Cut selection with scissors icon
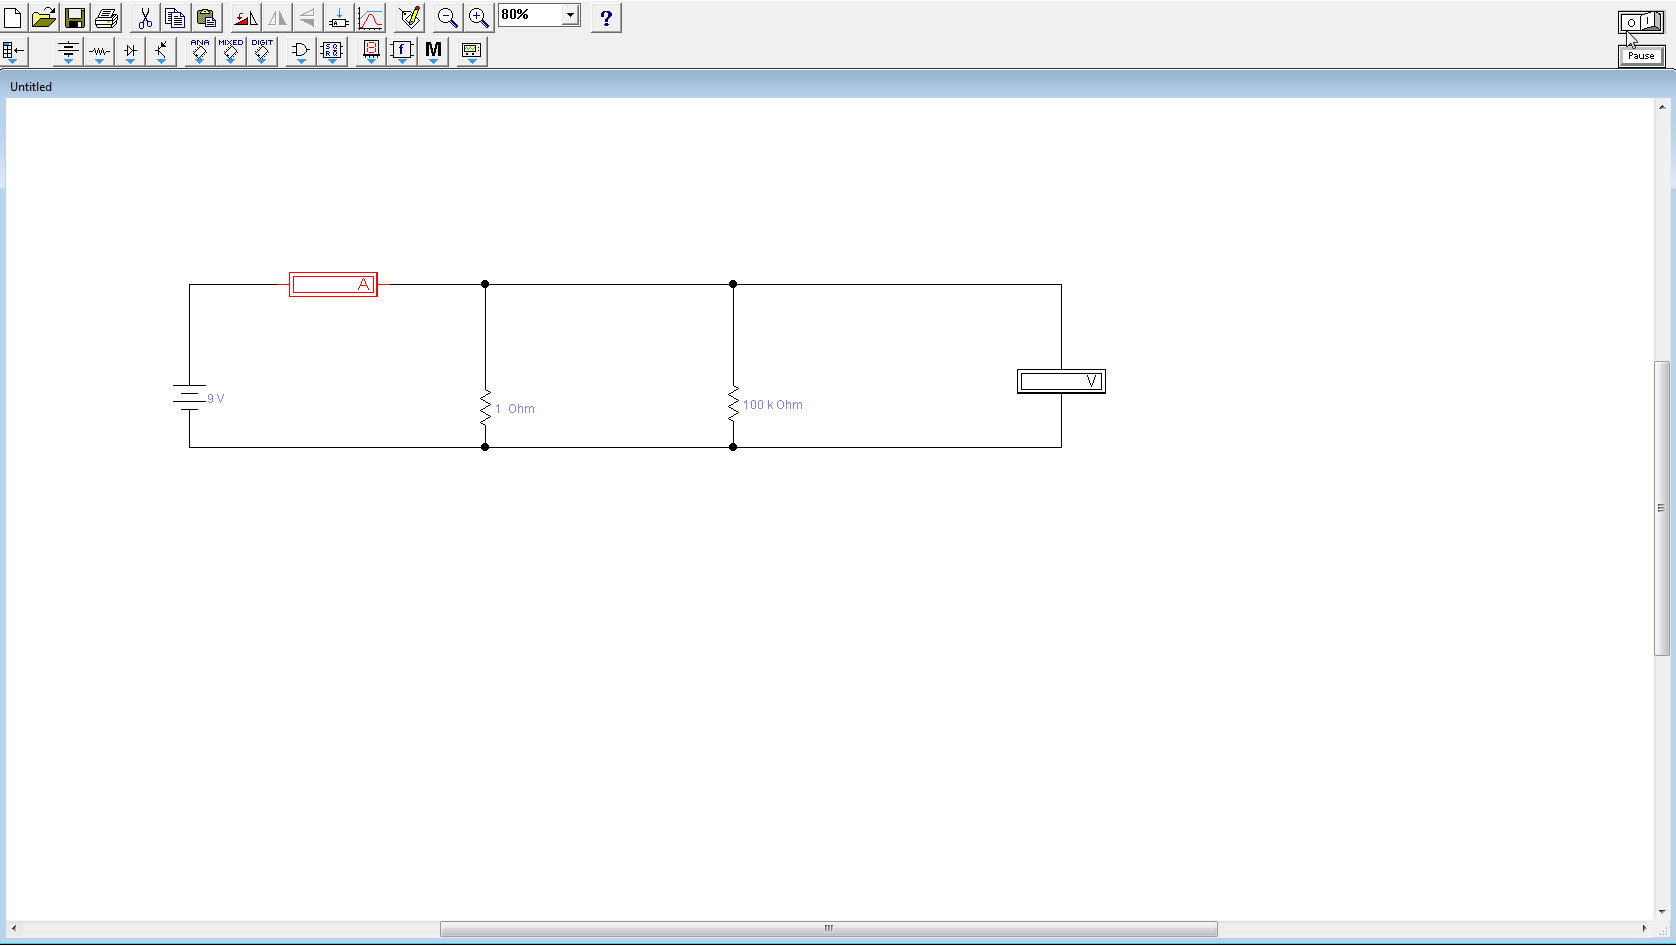The width and height of the screenshot is (1676, 946). [145, 18]
